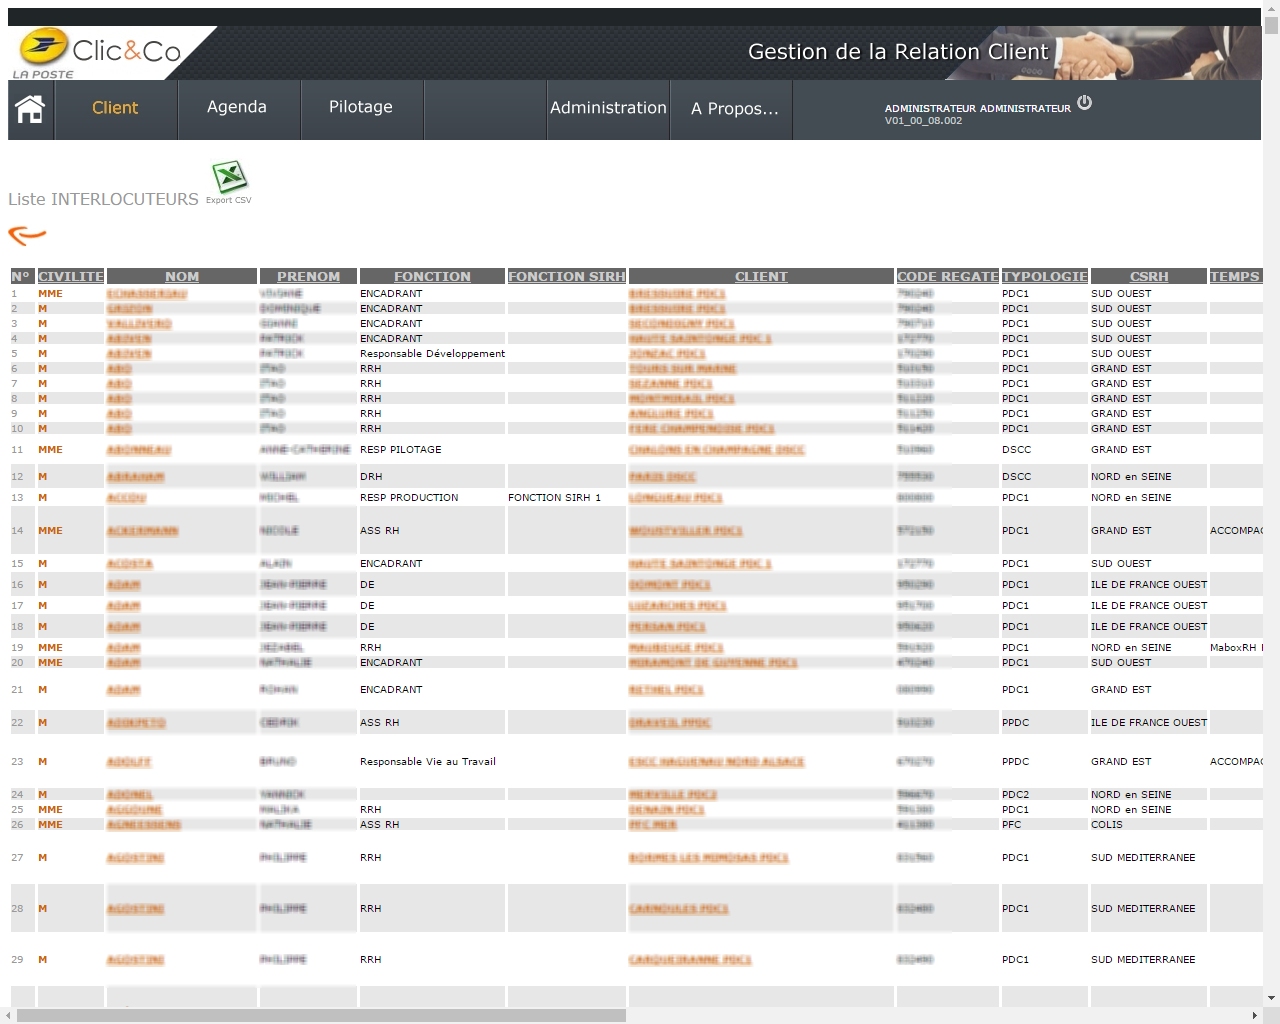This screenshot has height=1024, width=1280.
Task: Click the horizontal scrollbar right arrow
Action: coord(1254,1016)
